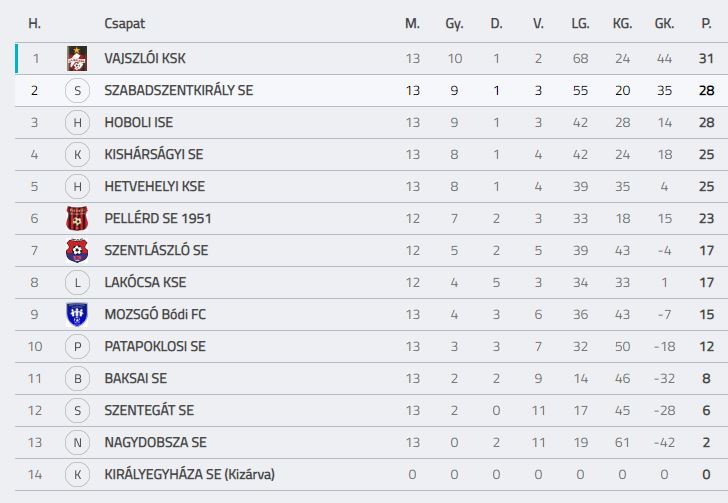Select the SZENTEGÁT SE team name
Image resolution: width=728 pixels, height=503 pixels.
149,411
